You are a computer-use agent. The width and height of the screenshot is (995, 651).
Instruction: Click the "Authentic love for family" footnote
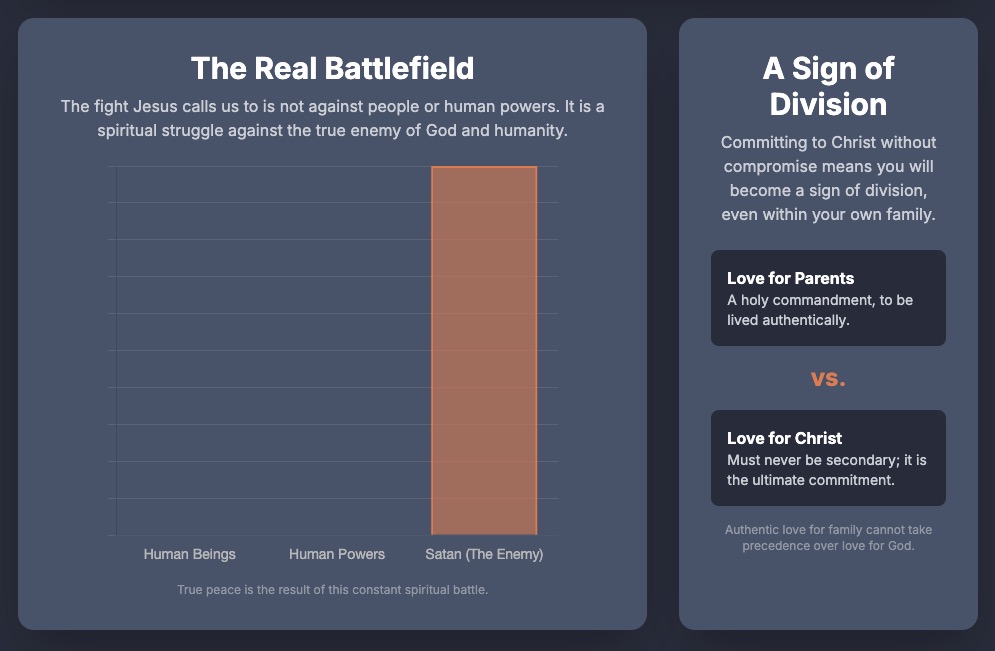click(828, 538)
